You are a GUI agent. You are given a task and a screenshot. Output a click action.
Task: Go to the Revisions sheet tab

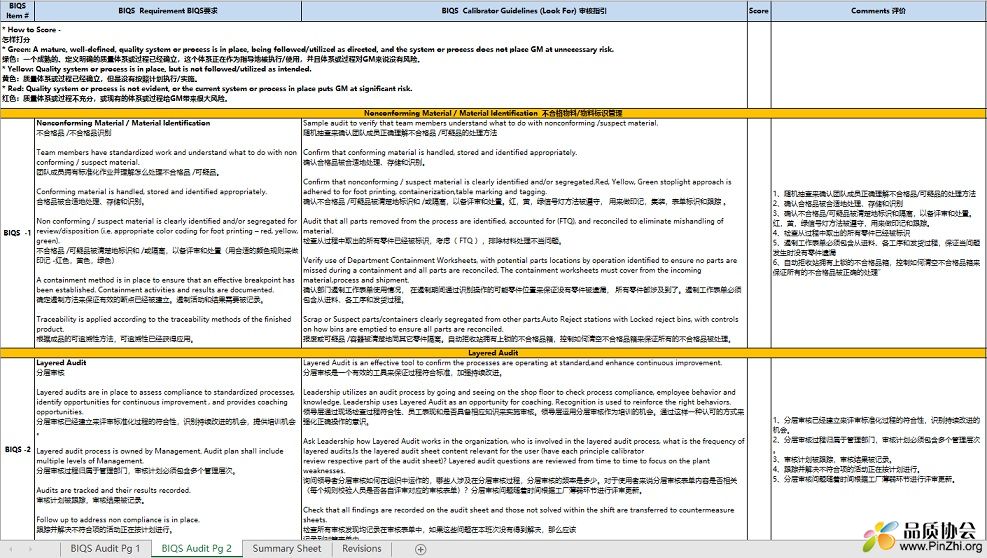(361, 549)
